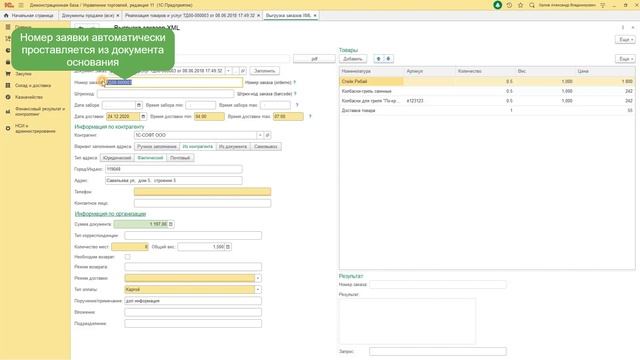Click the Финансовый результат chart sidebar icon
Screen dimensions: 640x360
tap(8, 111)
